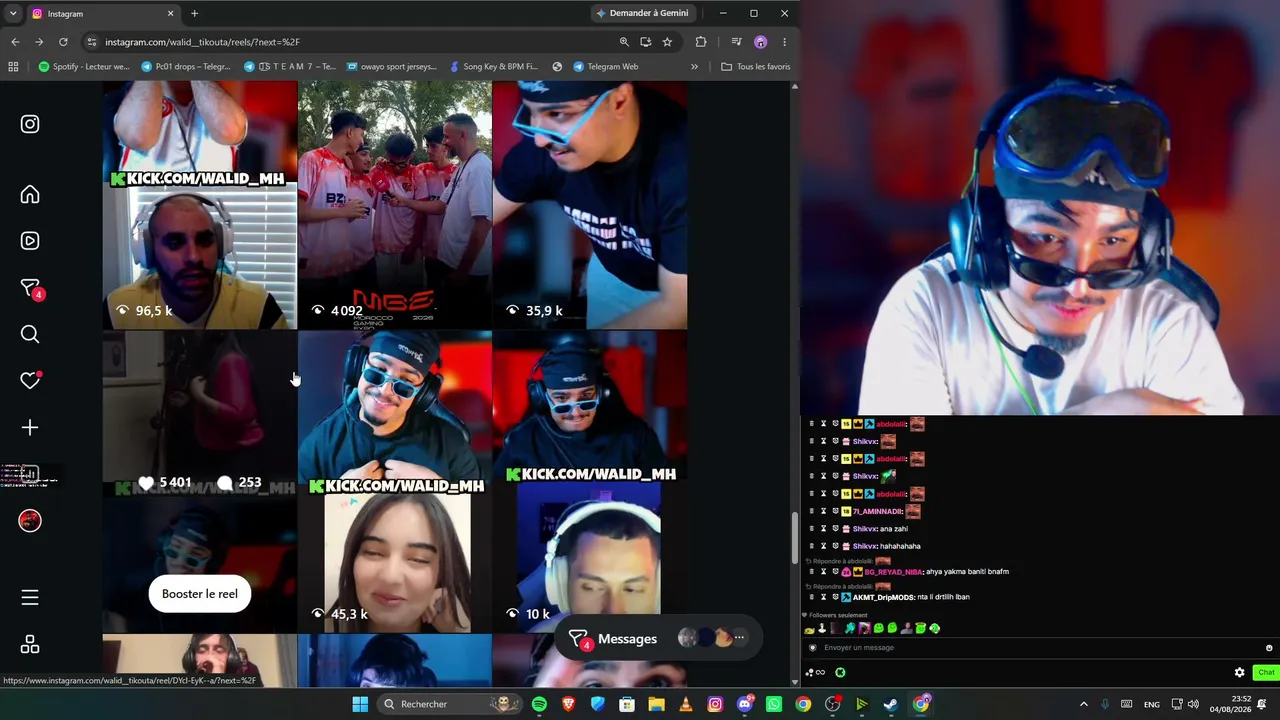The width and height of the screenshot is (1280, 720).
Task: Click the green Kick logo below chat input
Action: 840,673
